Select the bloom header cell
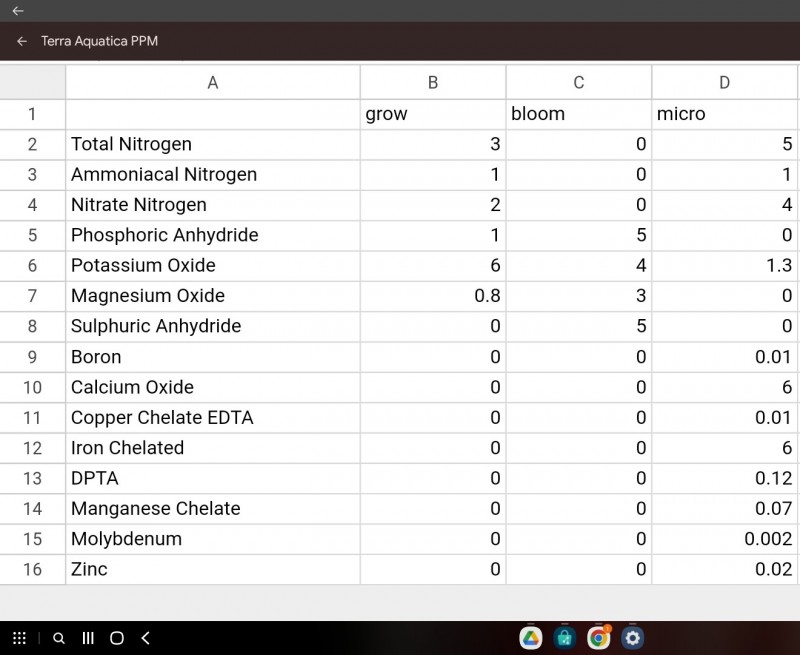Image resolution: width=800 pixels, height=655 pixels. coord(578,114)
